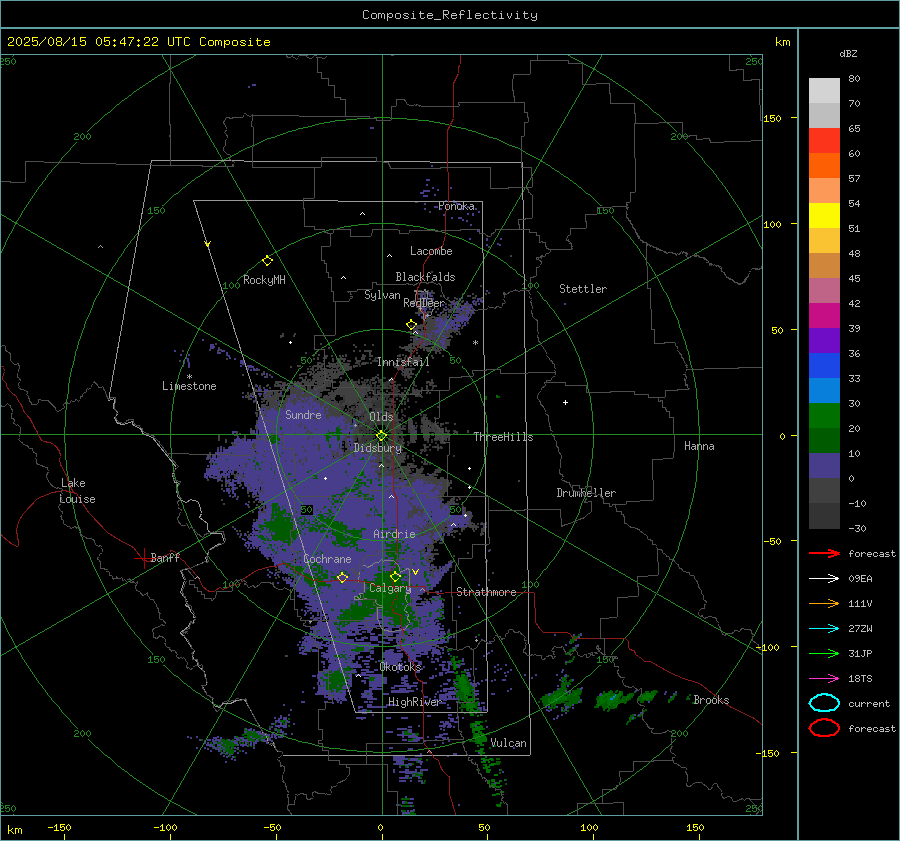Screen dimensions: 900x841
Task: Select the Lacombe label
Action: (431, 251)
